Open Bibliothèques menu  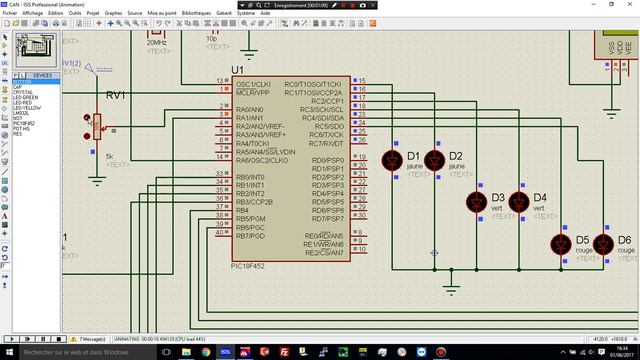[x=196, y=13]
